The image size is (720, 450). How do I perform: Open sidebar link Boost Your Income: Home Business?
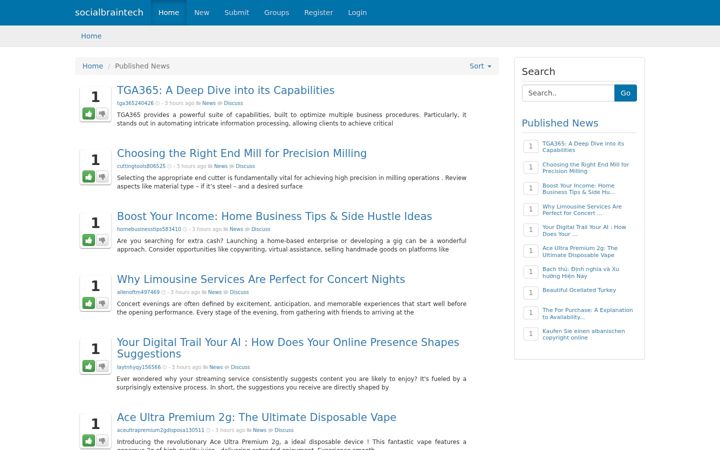point(579,189)
